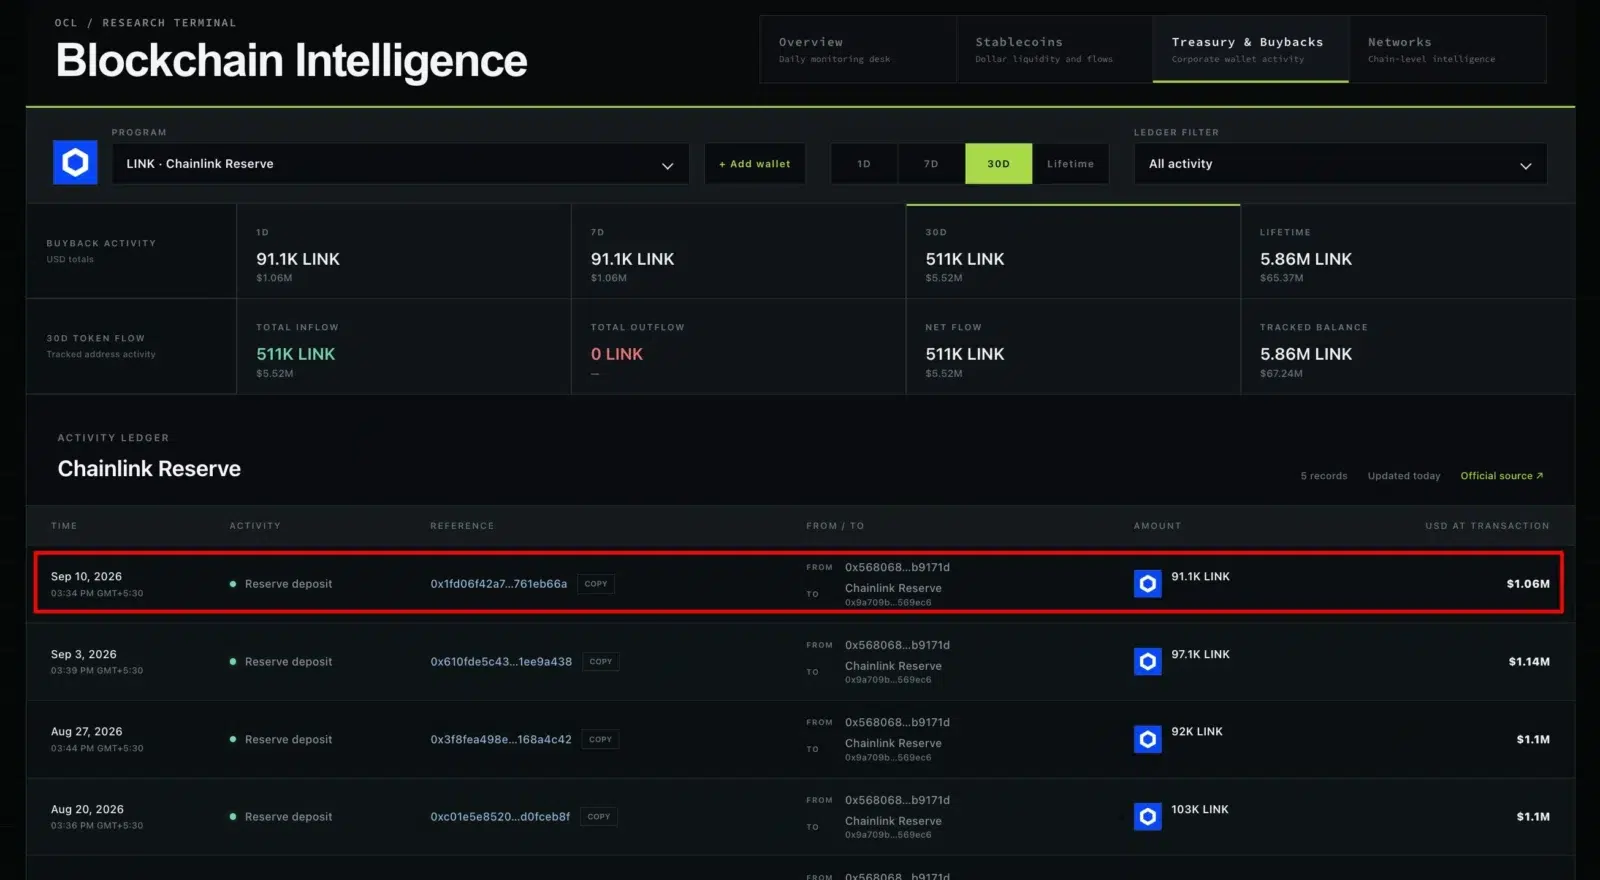
Task: Select the 30D time range
Action: click(998, 164)
